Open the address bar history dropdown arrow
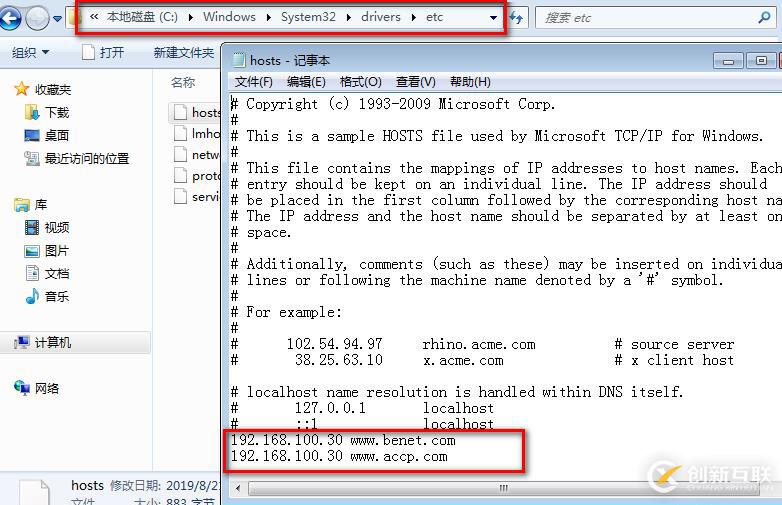 [493, 18]
